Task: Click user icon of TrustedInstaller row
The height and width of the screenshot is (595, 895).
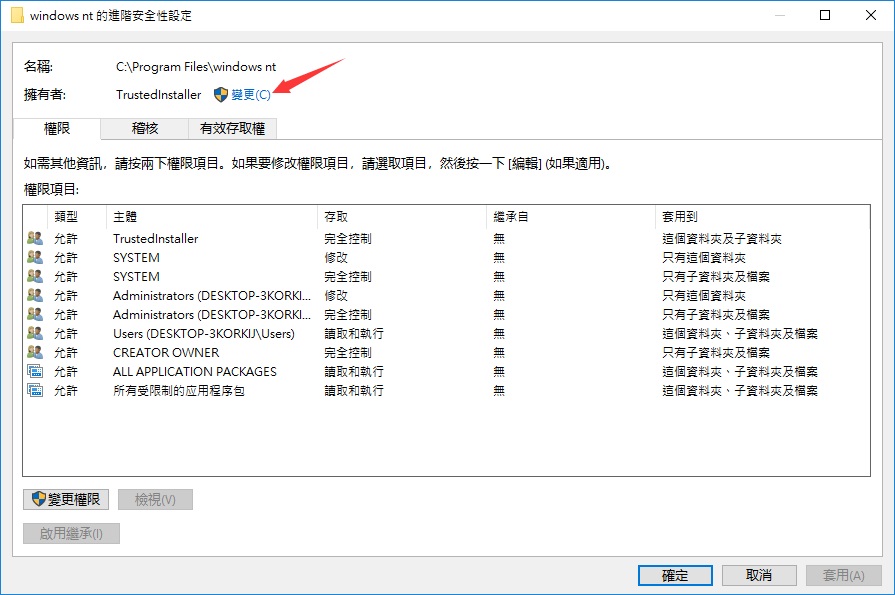Action: [35, 238]
